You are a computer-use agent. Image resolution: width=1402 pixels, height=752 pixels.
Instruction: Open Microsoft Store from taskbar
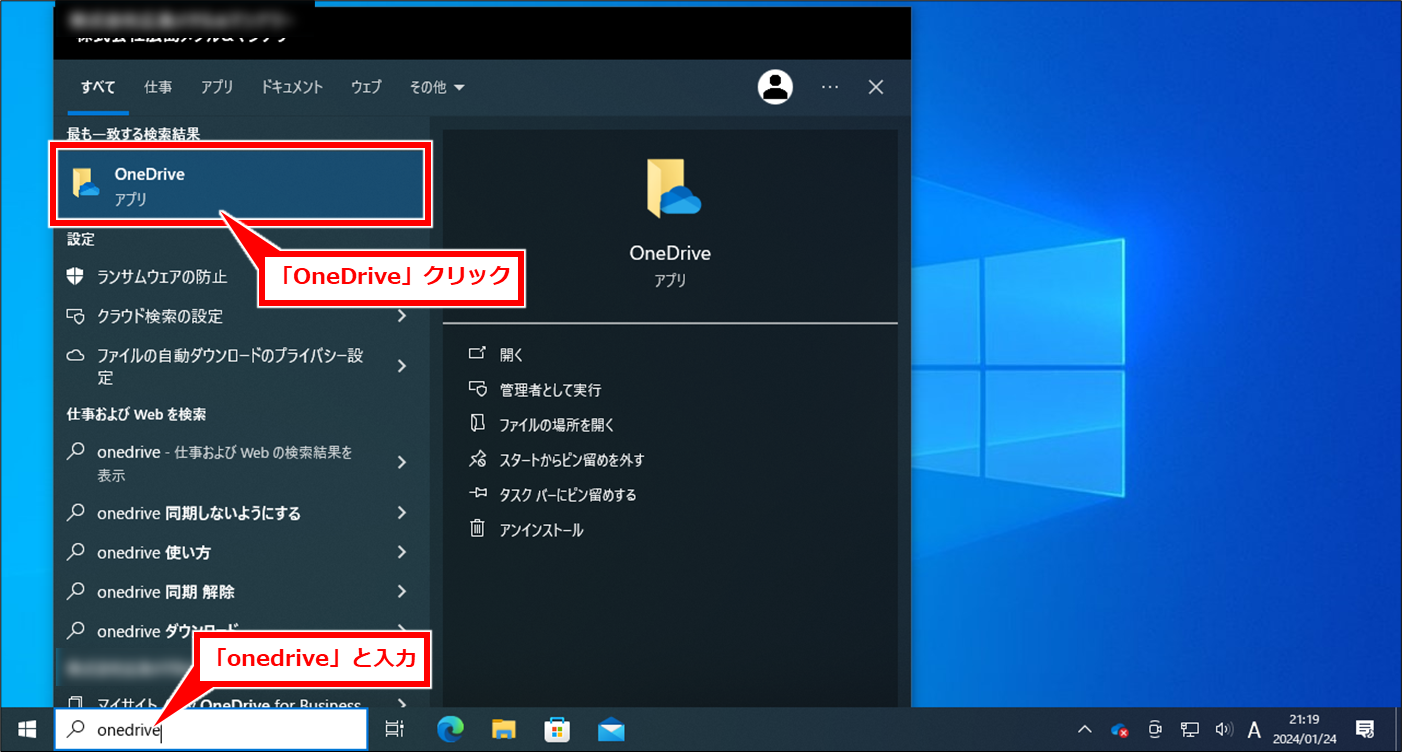(x=557, y=730)
